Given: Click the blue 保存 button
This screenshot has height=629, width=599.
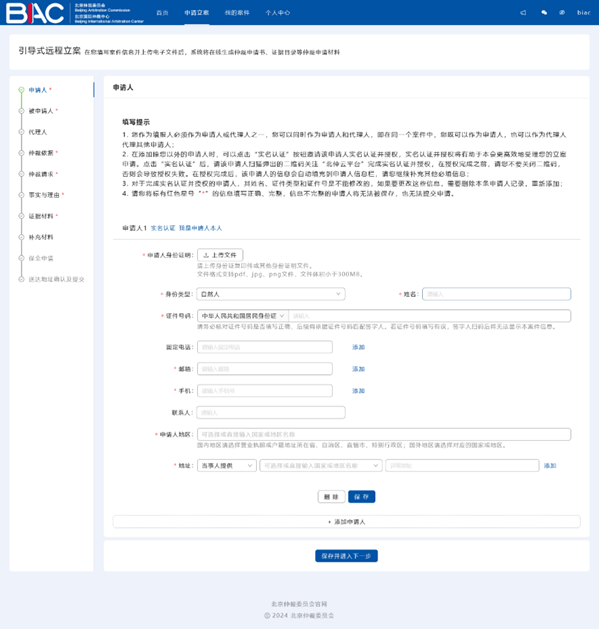Looking at the screenshot, I should click(361, 497).
